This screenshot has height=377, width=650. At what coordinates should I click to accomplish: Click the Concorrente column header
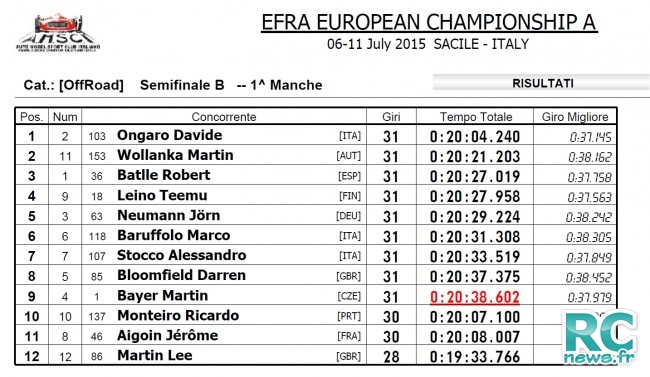click(224, 117)
